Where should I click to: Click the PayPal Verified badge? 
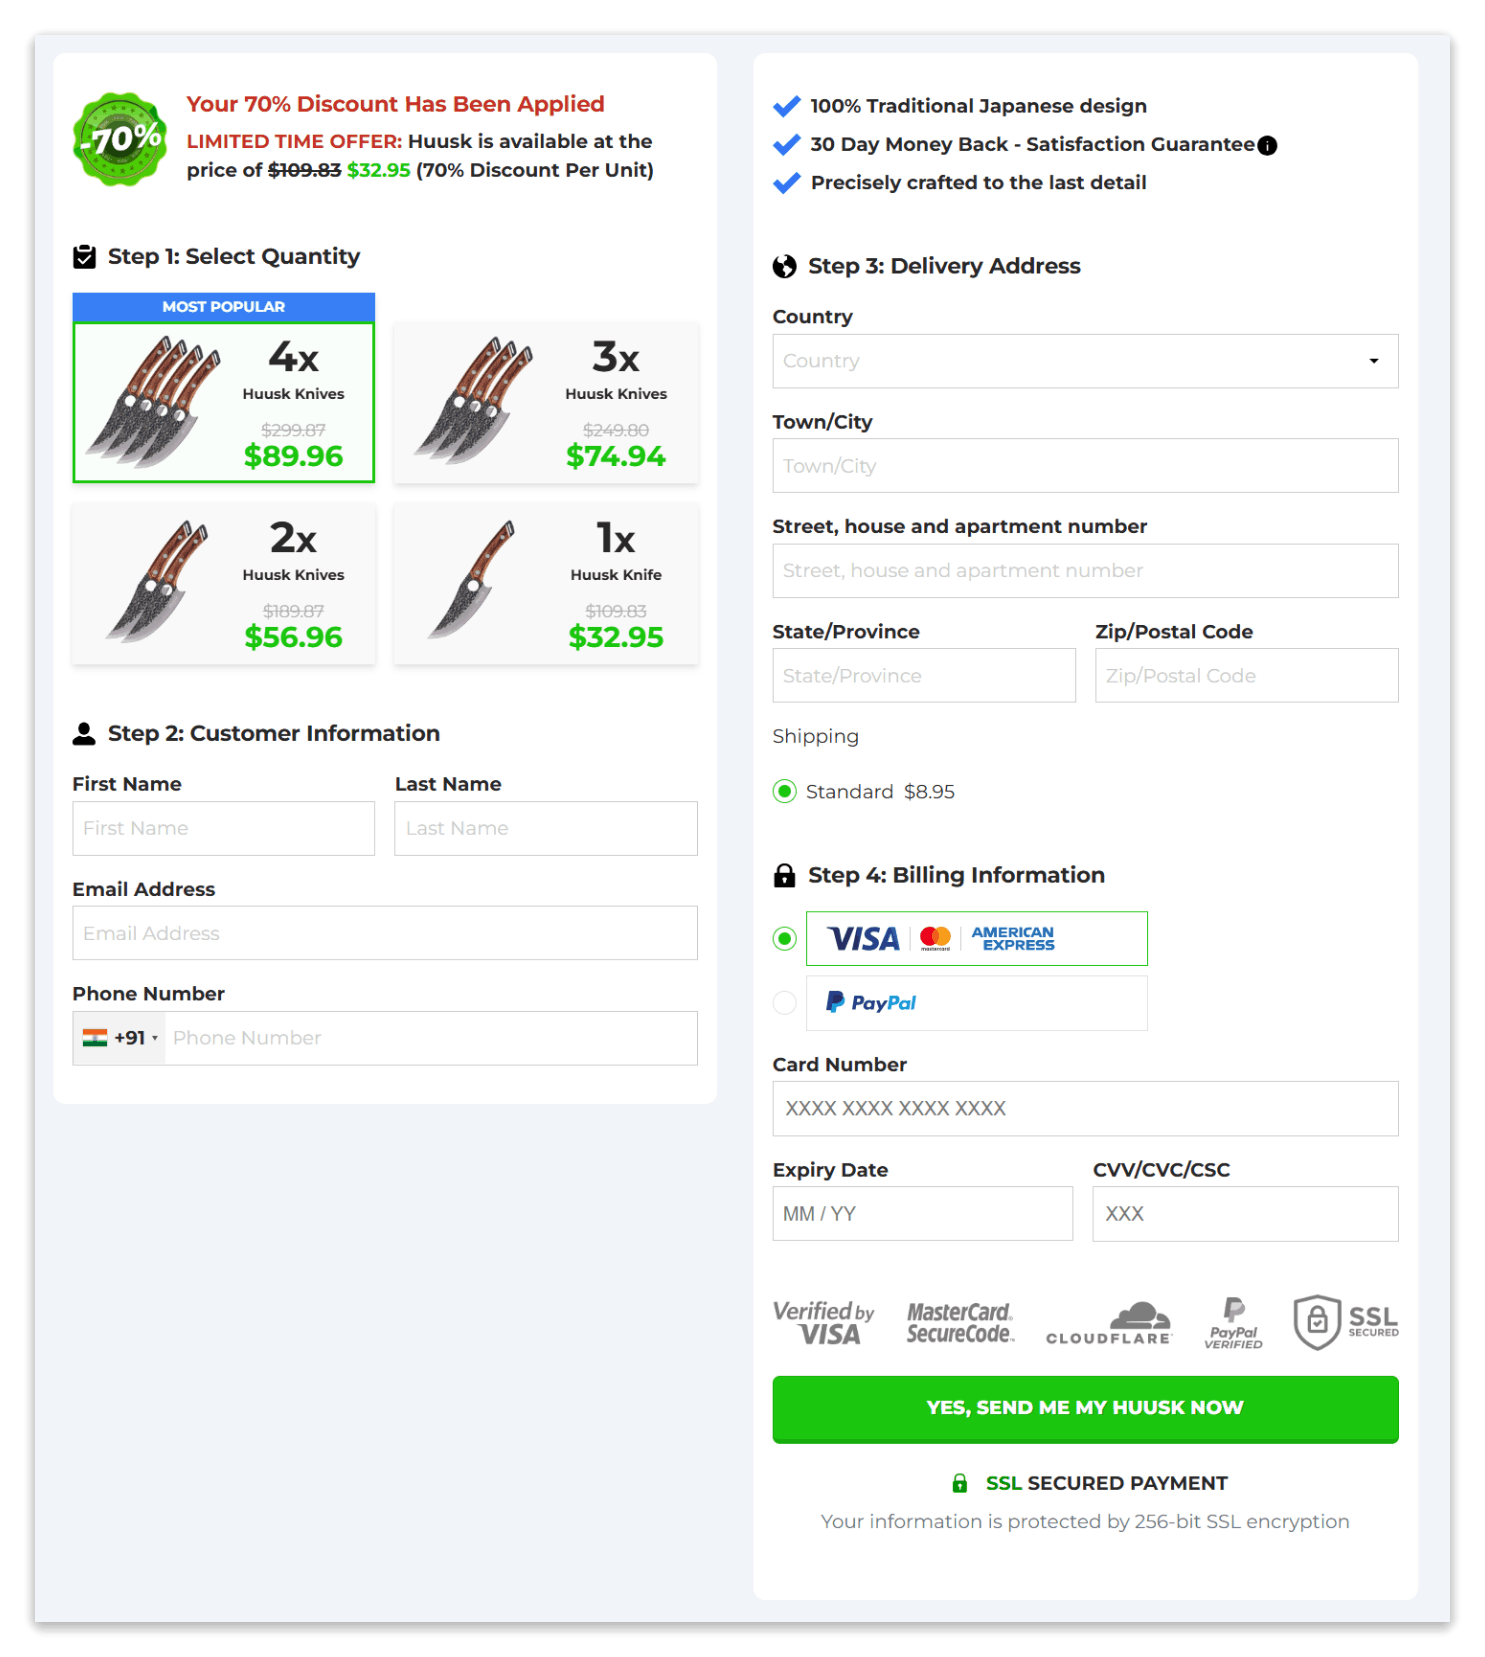coord(1233,1323)
